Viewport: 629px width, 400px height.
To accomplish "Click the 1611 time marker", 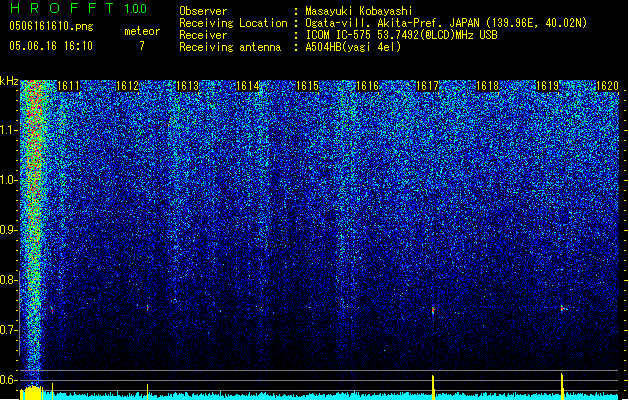I will 68,86.
